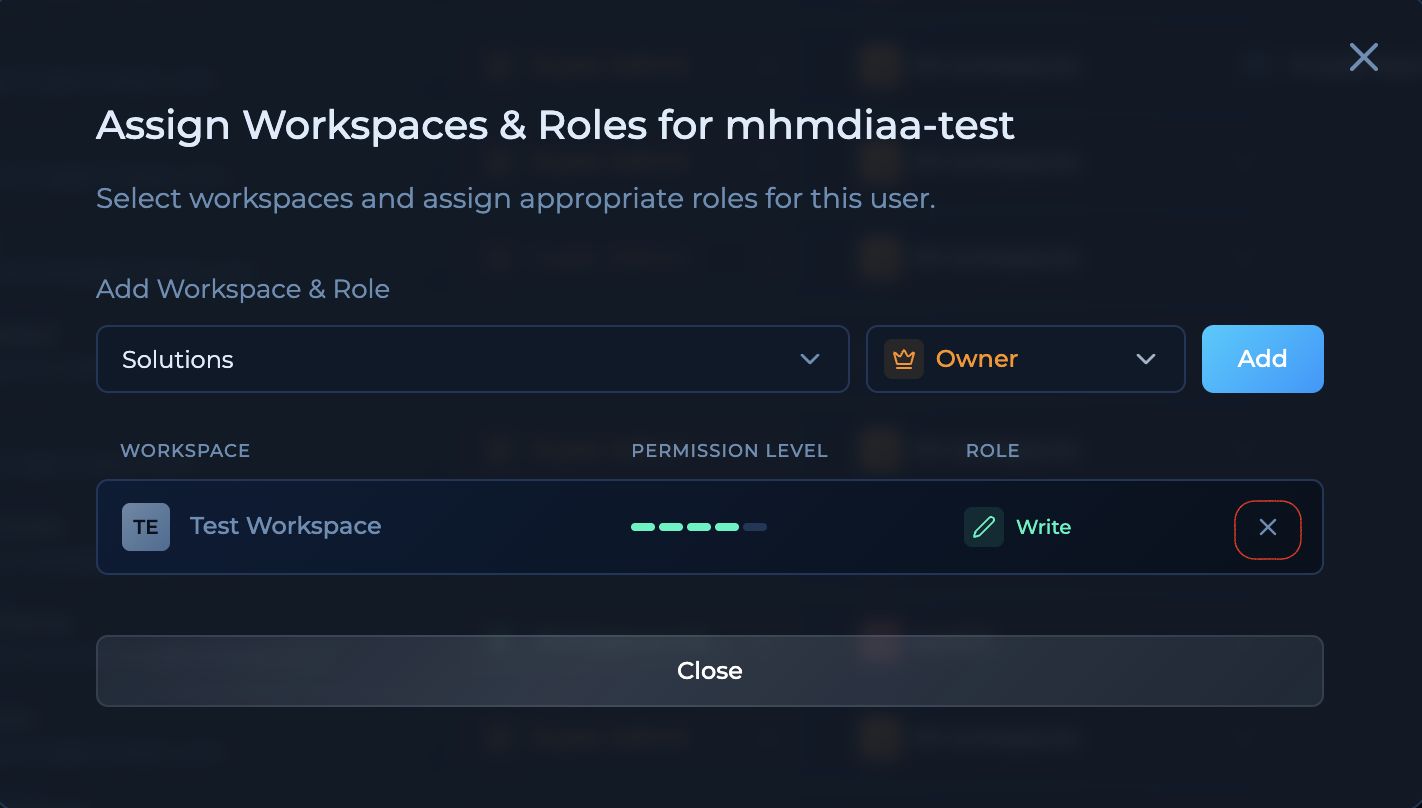The height and width of the screenshot is (808, 1422).
Task: Click the ROLE column header
Action: pos(993,450)
